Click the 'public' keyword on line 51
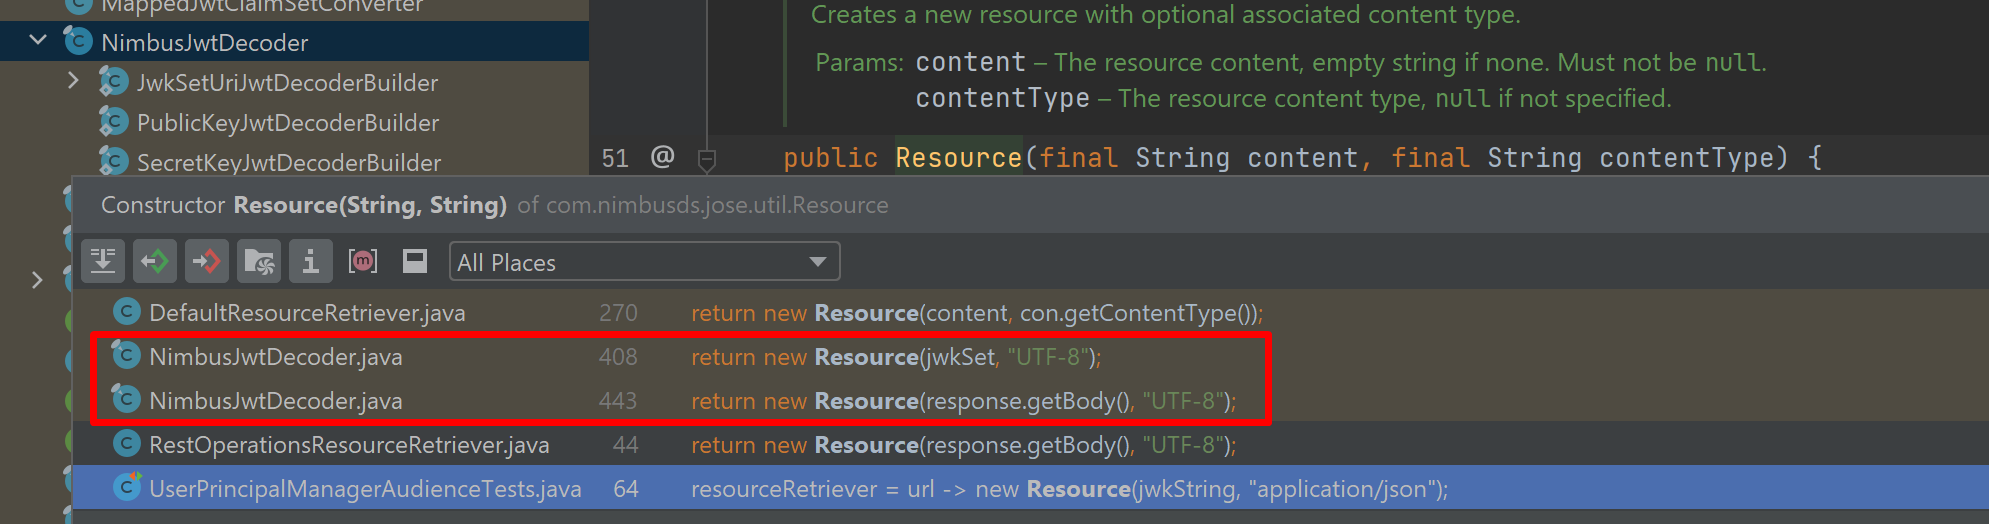This screenshot has width=1989, height=524. tap(830, 158)
